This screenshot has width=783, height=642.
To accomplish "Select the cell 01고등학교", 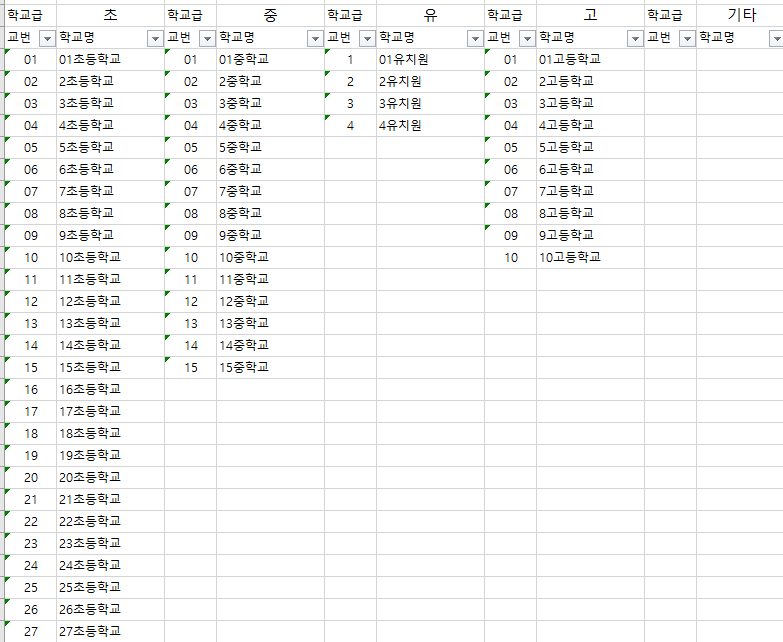I will click(x=590, y=59).
